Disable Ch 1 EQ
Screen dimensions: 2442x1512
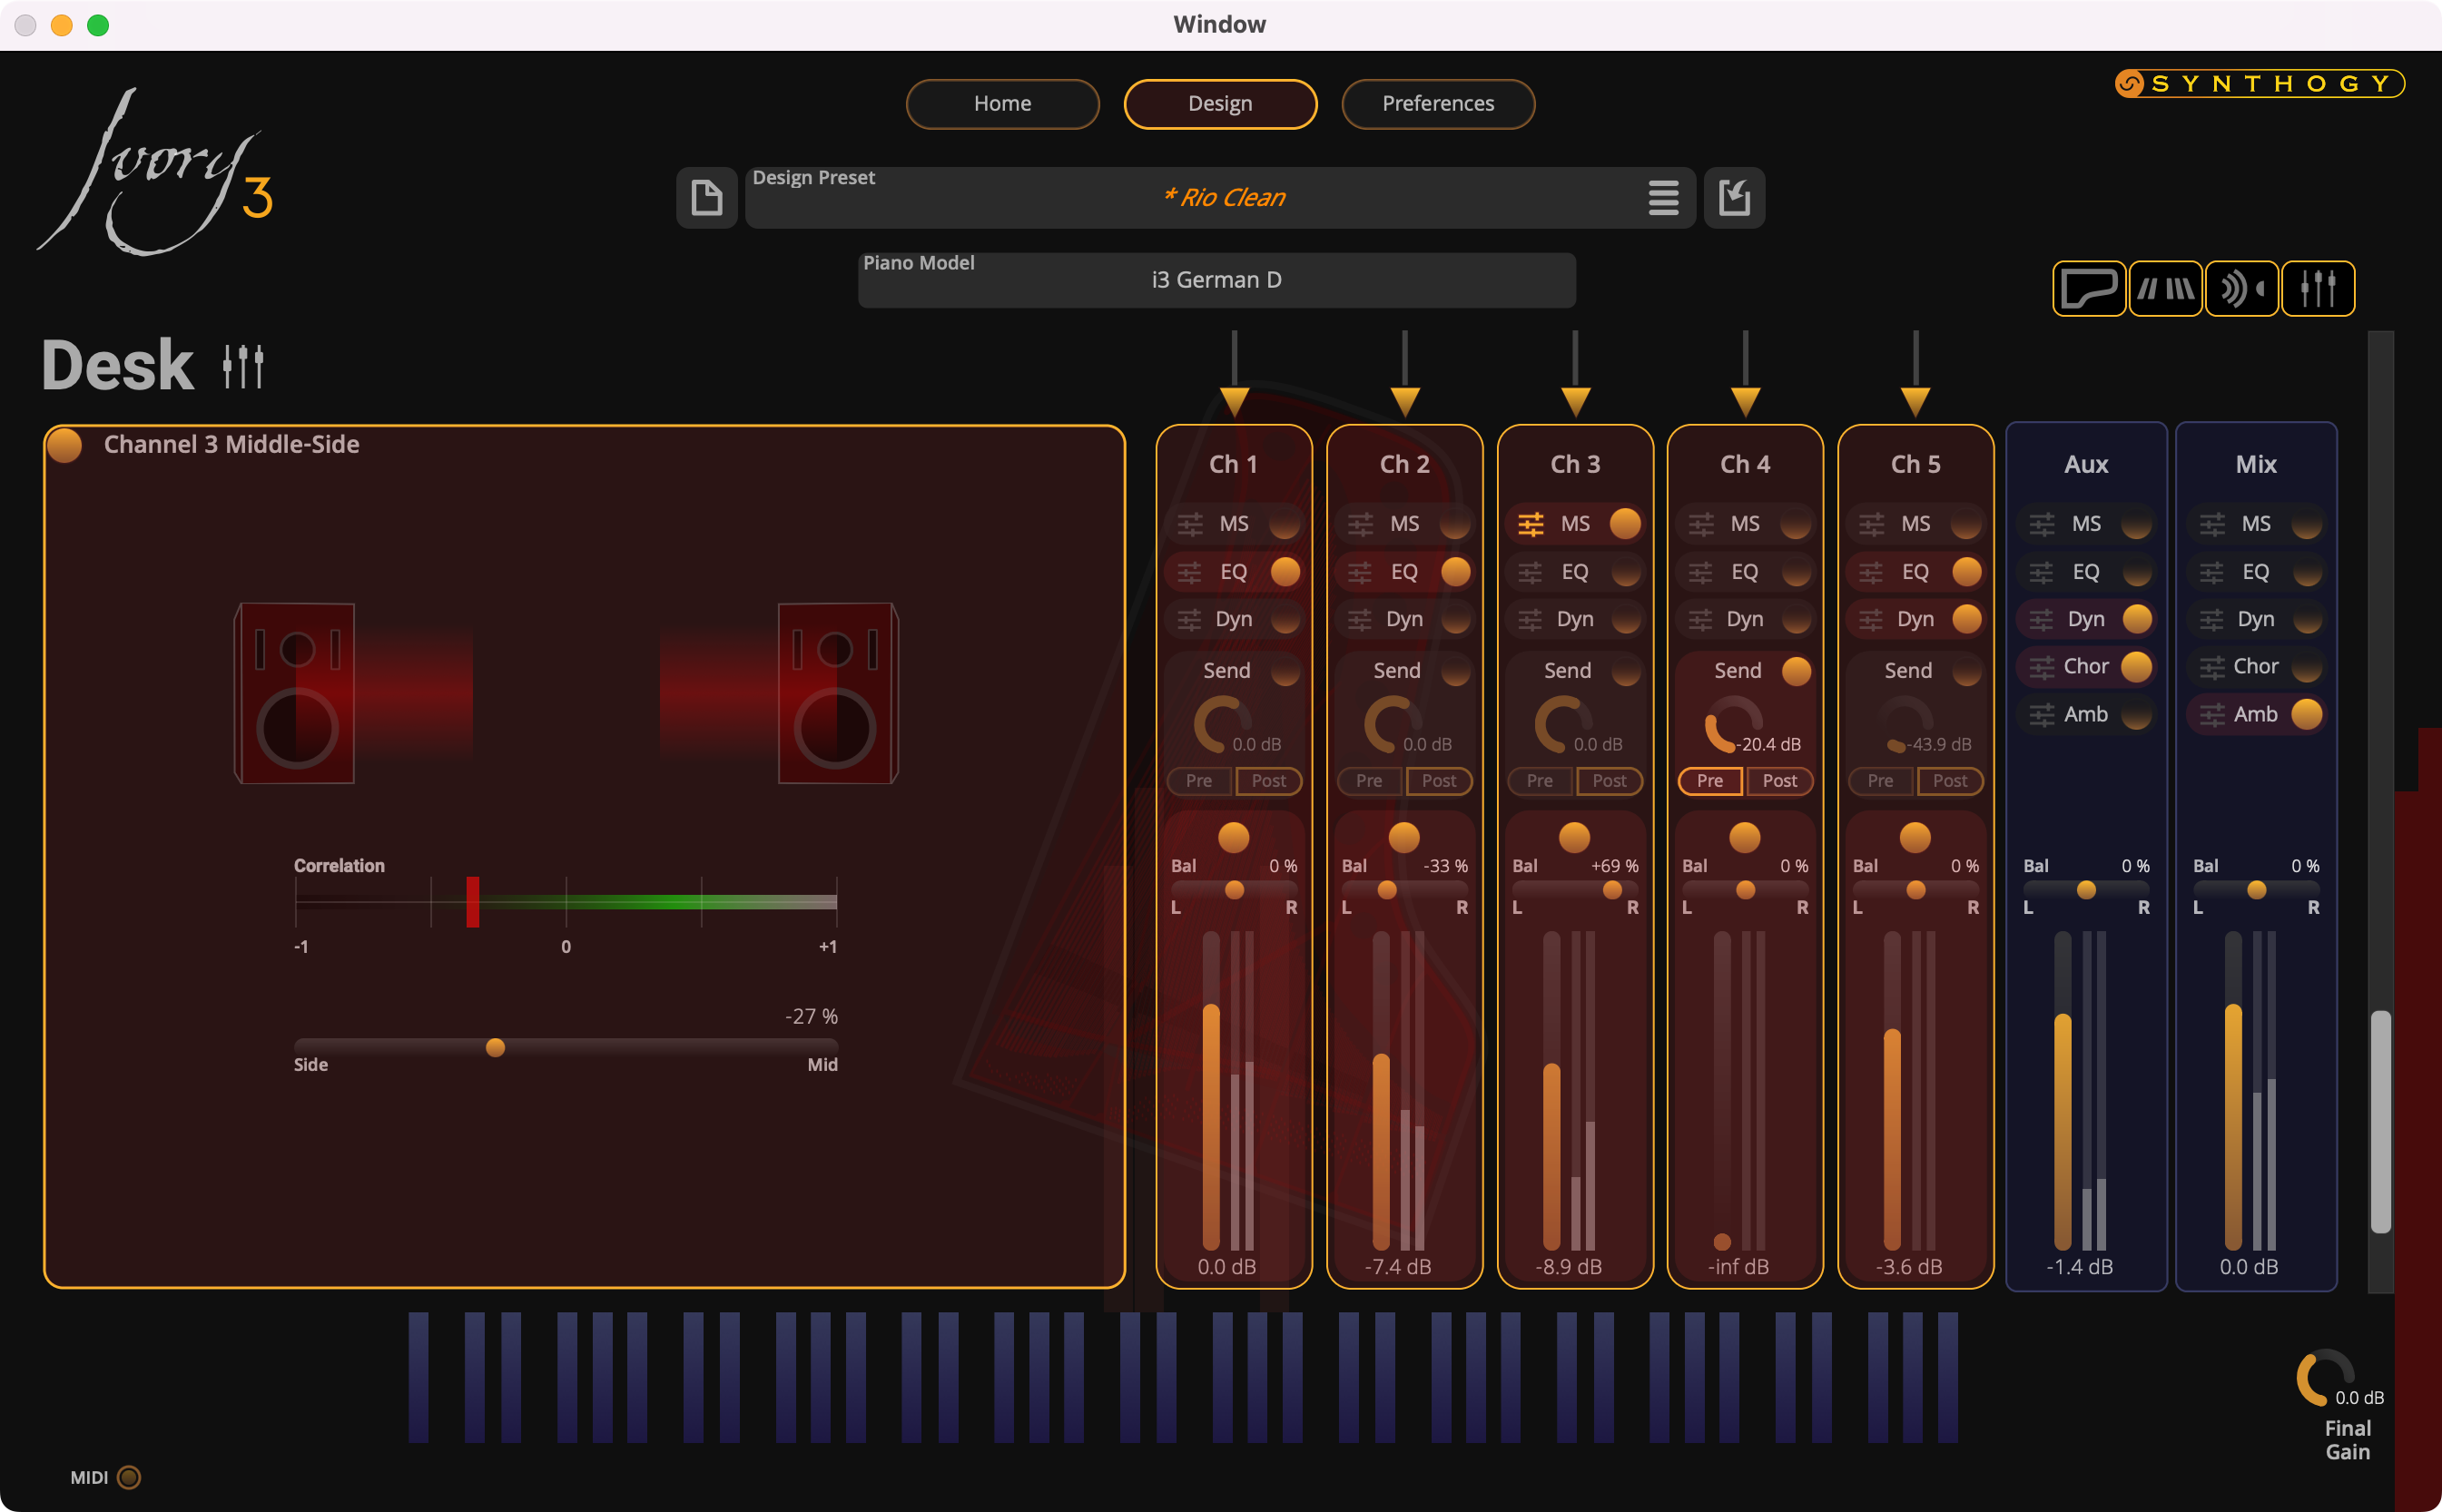coord(1284,572)
